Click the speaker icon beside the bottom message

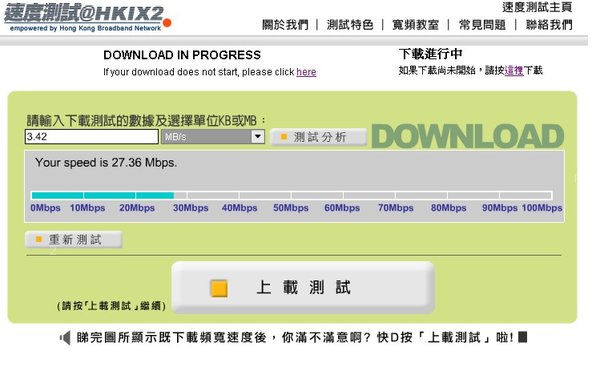click(65, 338)
